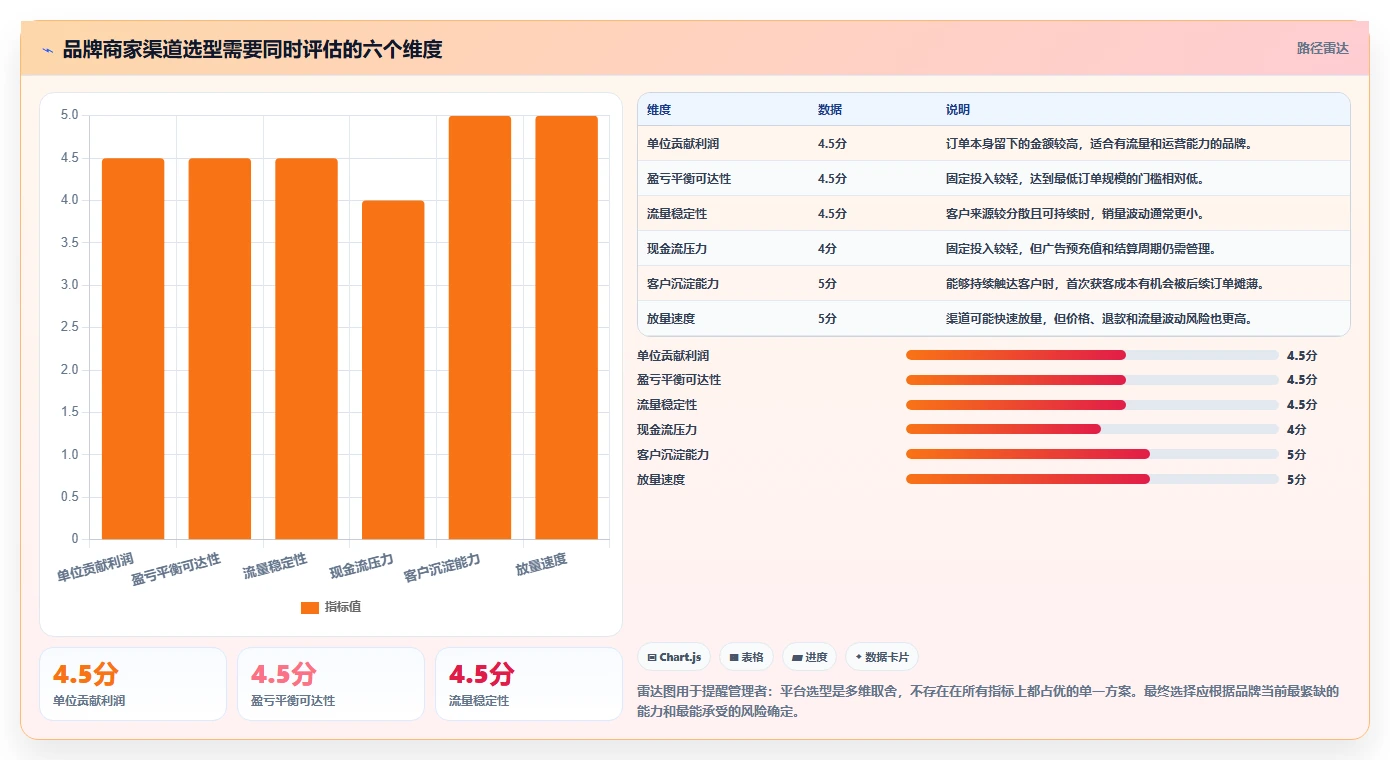Click the 现金流压力 x-axis label
The height and width of the screenshot is (760, 1390).
tap(362, 567)
